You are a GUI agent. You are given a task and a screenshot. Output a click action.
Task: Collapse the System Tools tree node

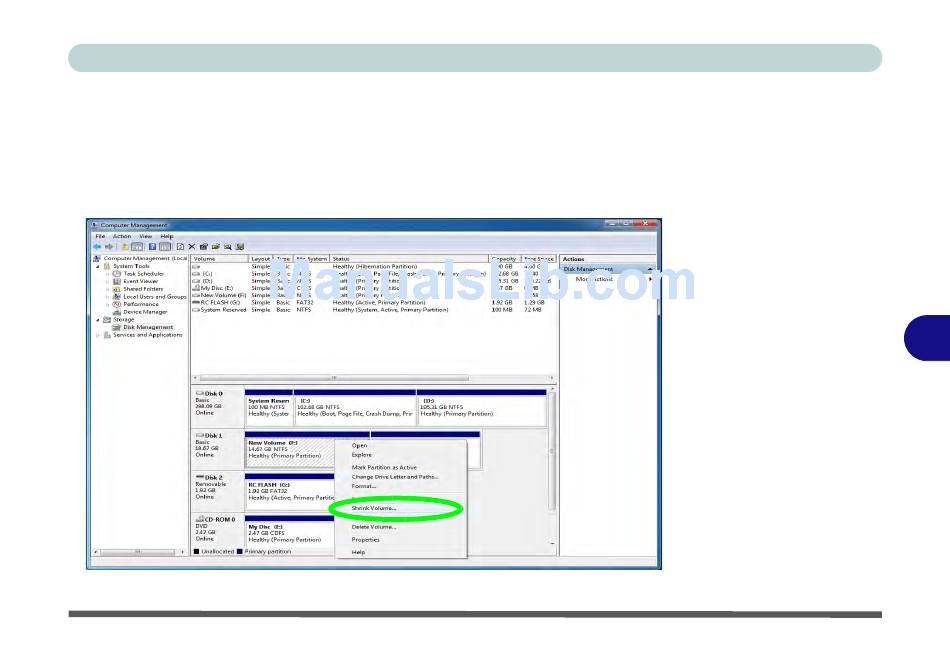(x=98, y=266)
